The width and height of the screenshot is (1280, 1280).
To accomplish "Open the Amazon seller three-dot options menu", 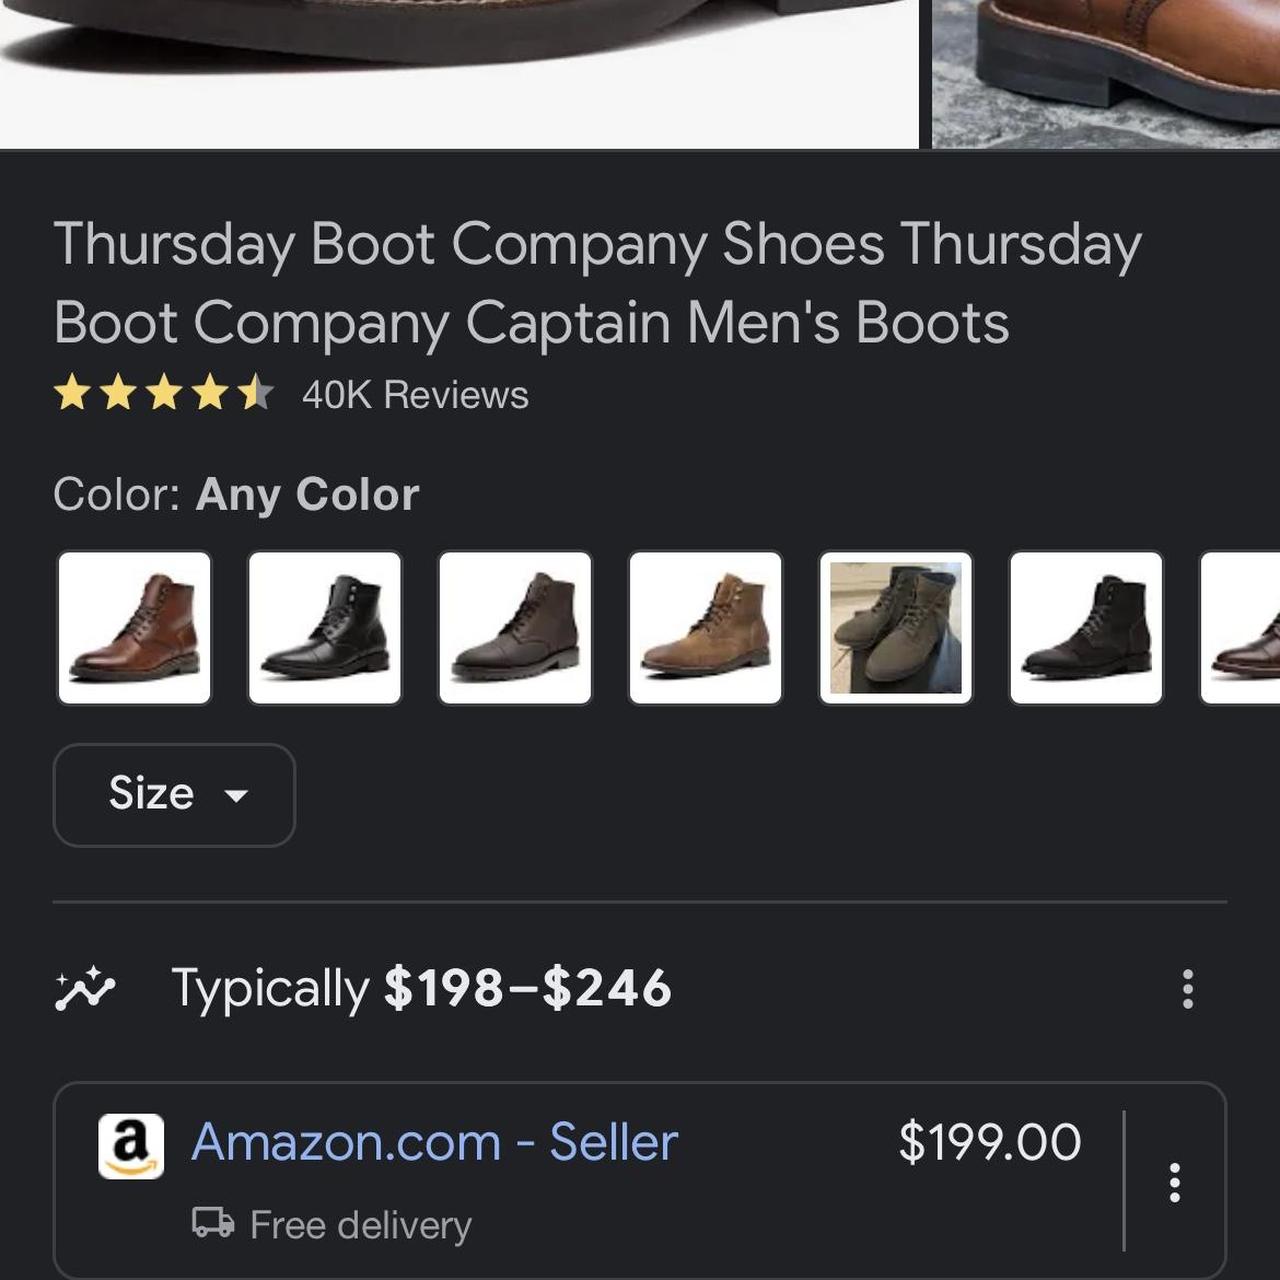I will (x=1175, y=1182).
